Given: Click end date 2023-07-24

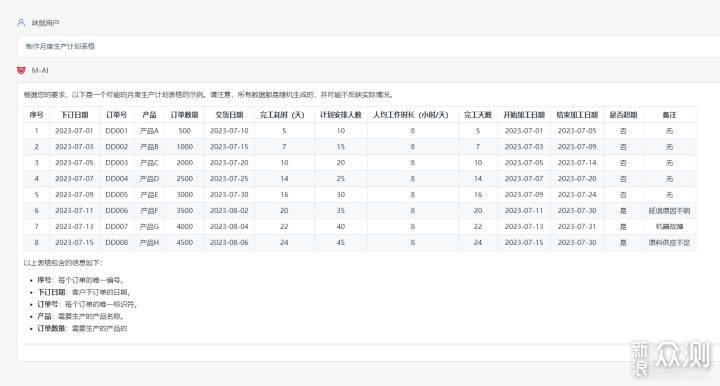Looking at the screenshot, I should (577, 195).
